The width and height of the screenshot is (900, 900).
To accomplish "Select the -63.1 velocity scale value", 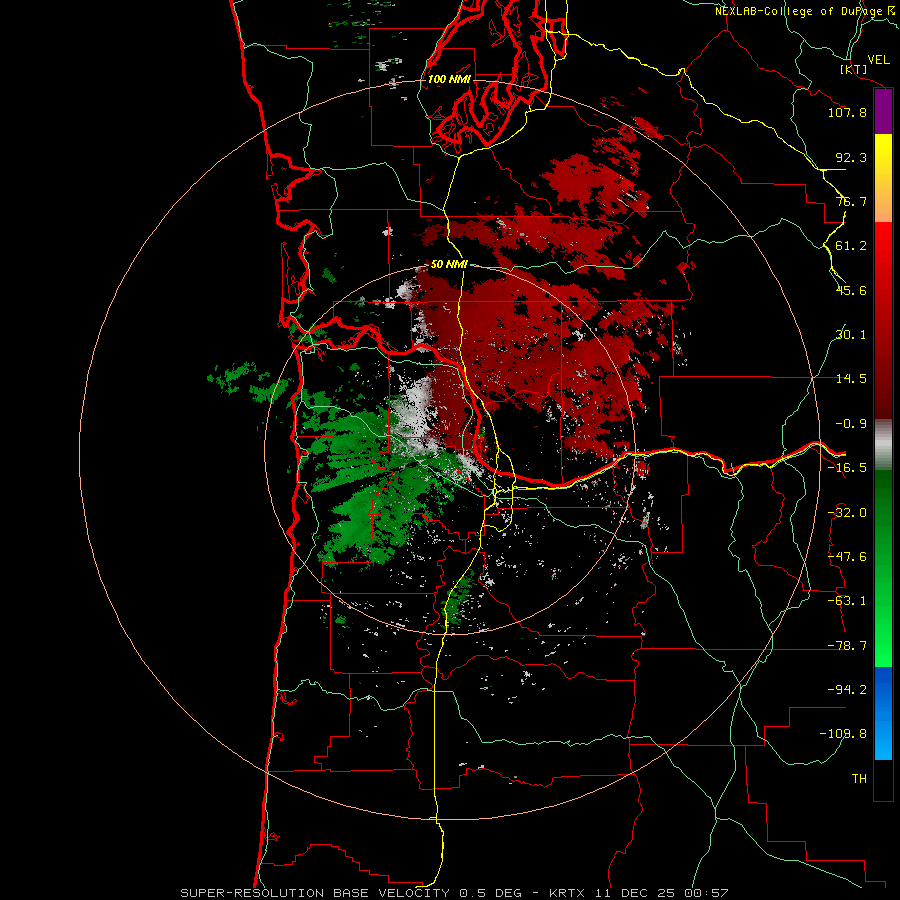I will [x=847, y=601].
